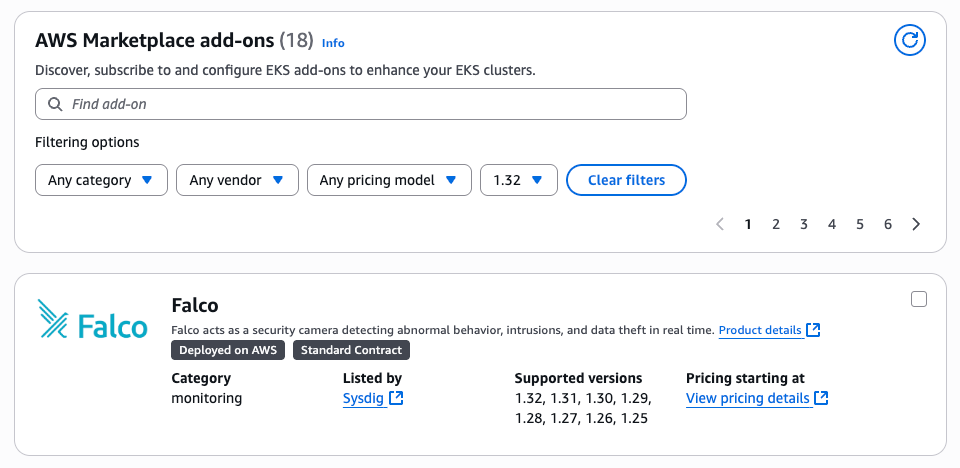Click the Category heading in Falco card
Screen dimensions: 960x468
[201, 378]
